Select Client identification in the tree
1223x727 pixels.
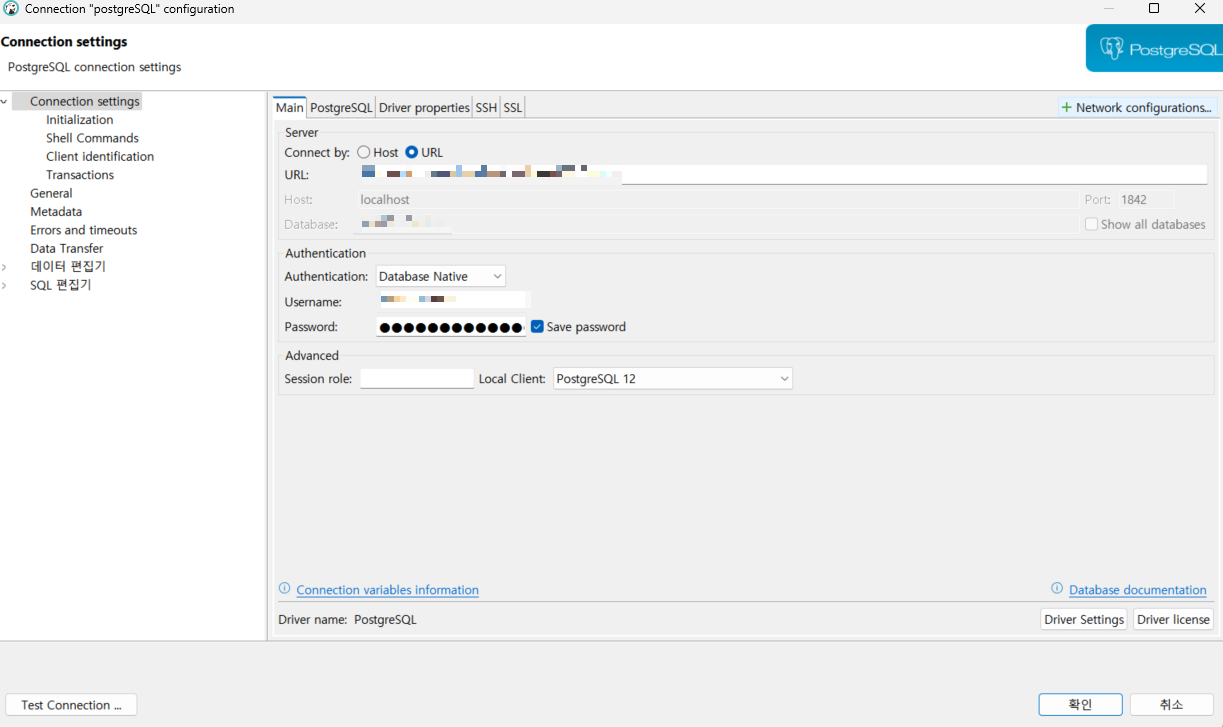[100, 156]
